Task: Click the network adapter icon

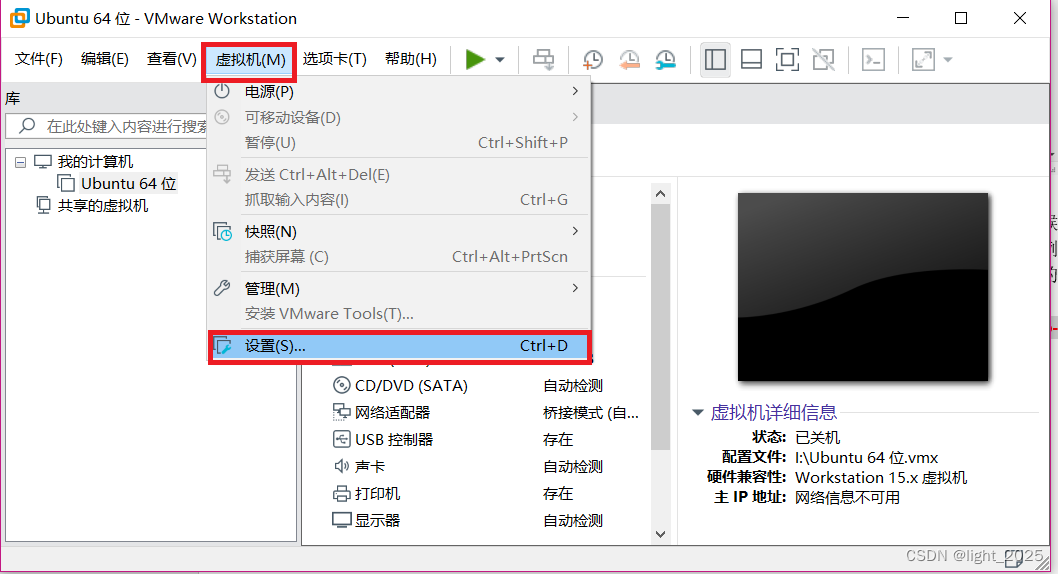Action: click(341, 412)
